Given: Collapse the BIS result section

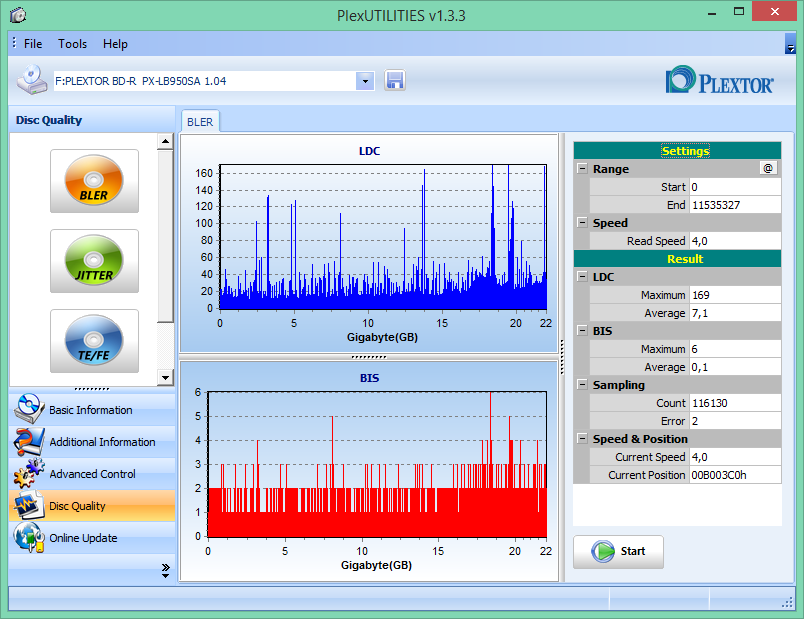Looking at the screenshot, I should [582, 330].
